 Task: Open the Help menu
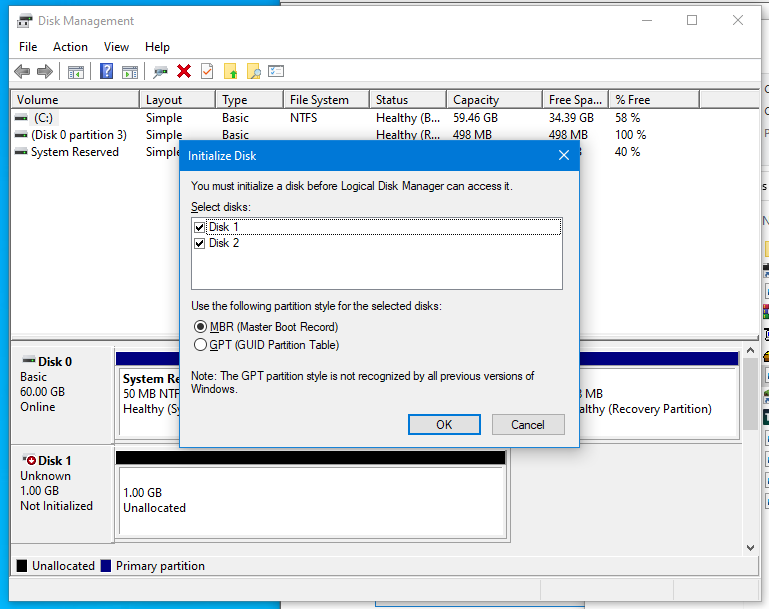click(x=157, y=47)
